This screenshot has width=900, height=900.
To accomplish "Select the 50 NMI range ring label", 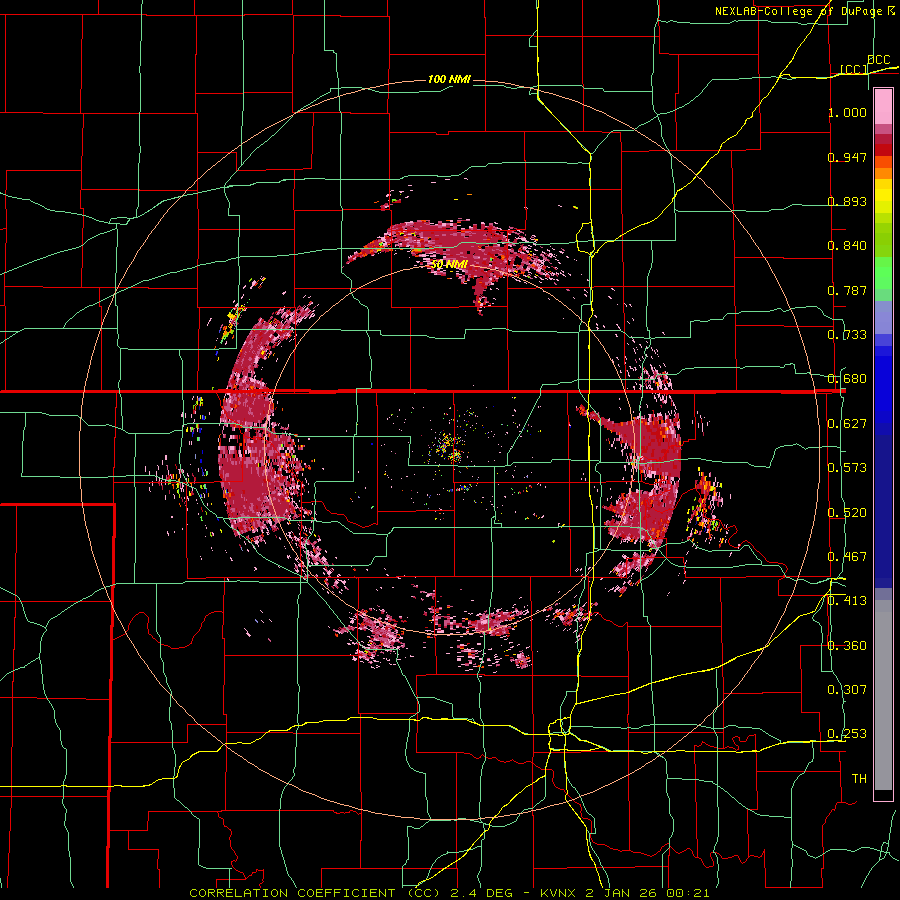I will [449, 265].
